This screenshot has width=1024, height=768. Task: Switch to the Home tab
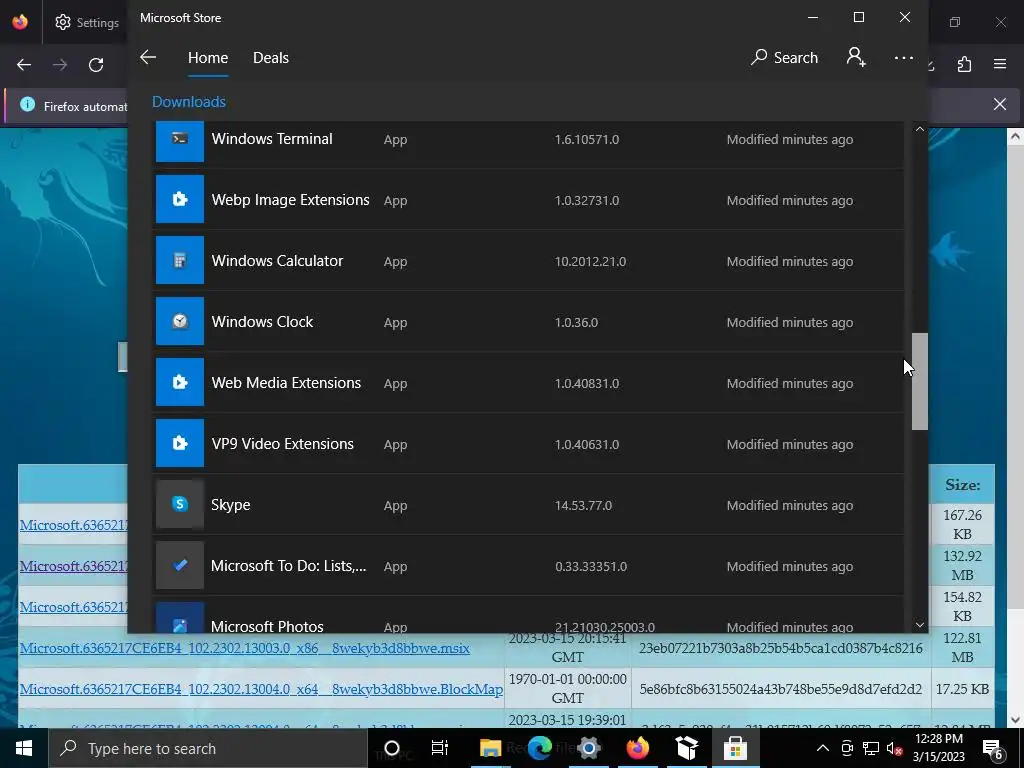[x=208, y=57]
